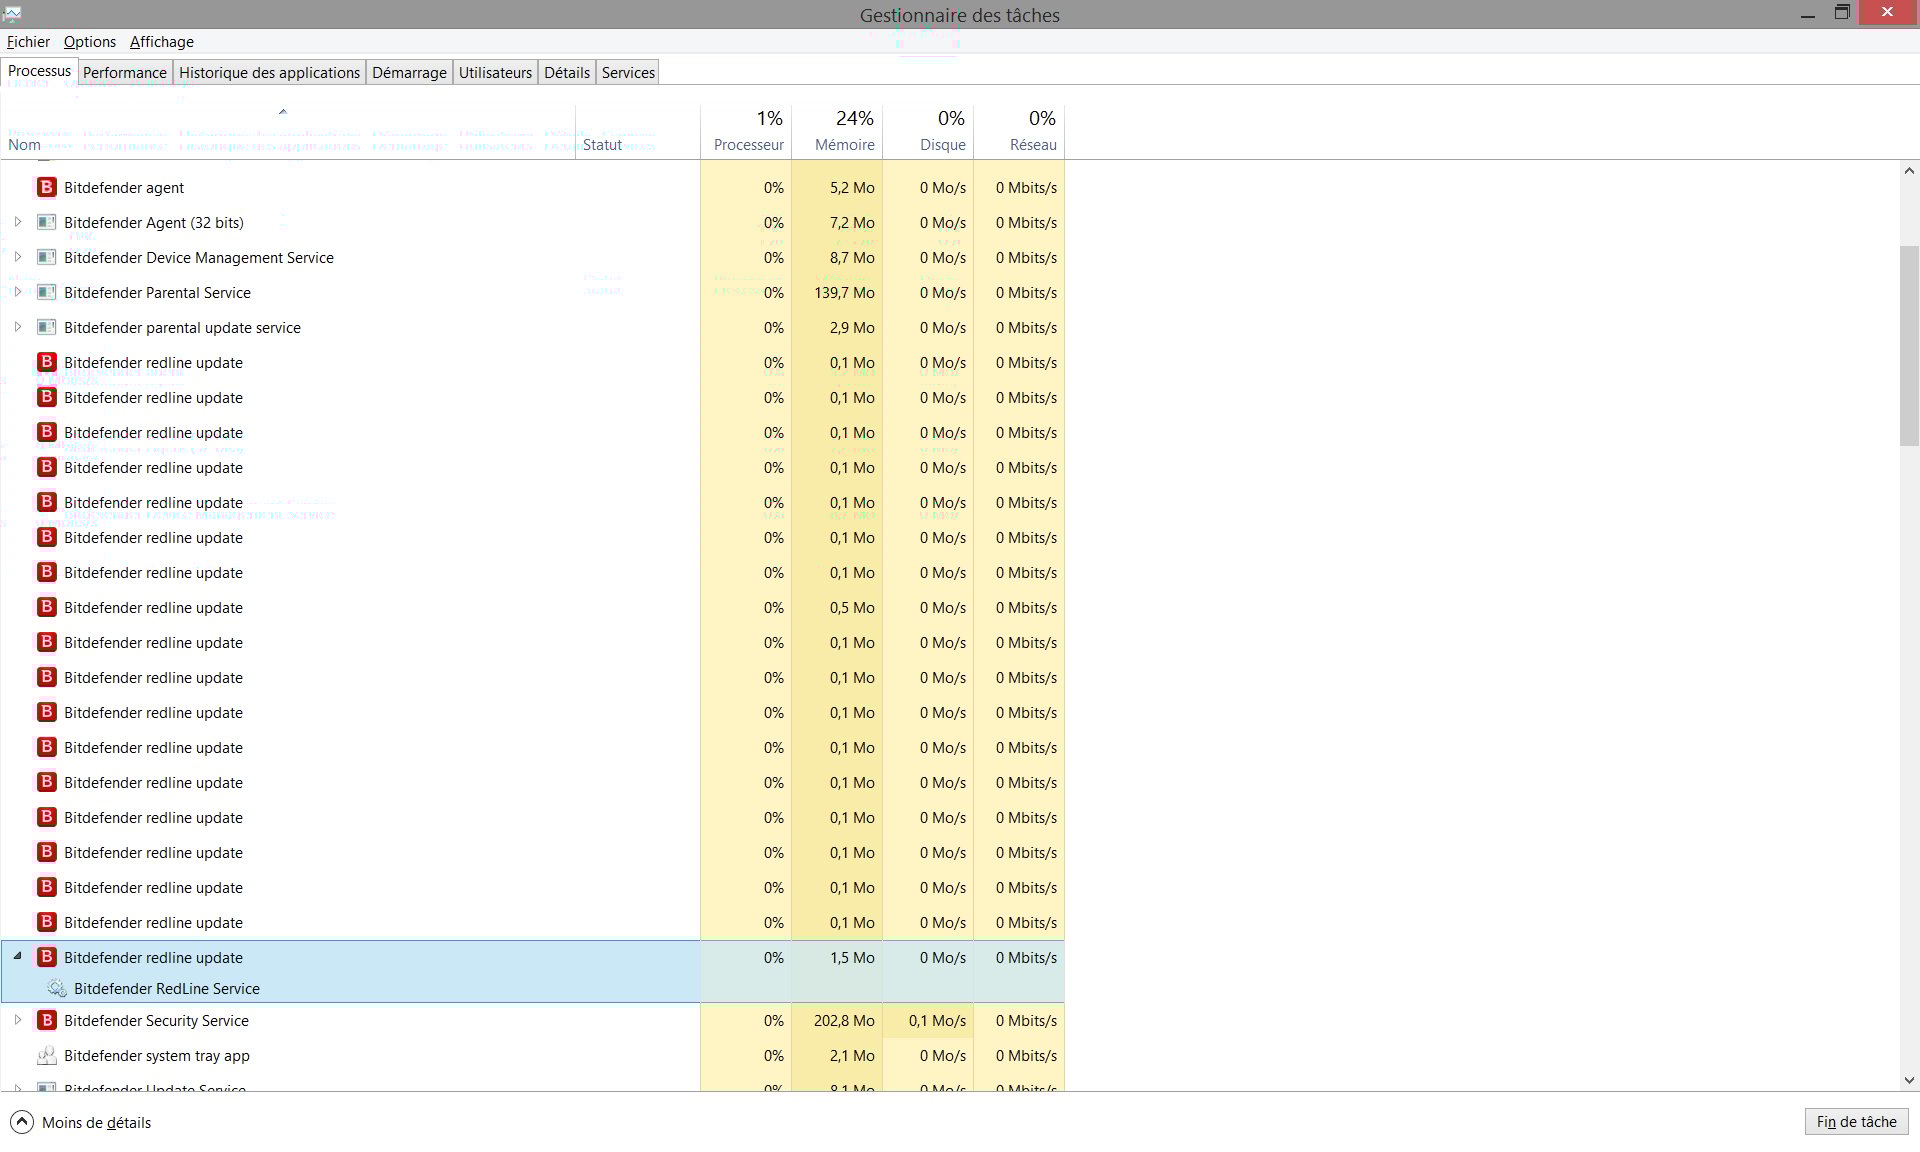Select the Bitdefender system tray app row name
Image resolution: width=1920 pixels, height=1152 pixels.
pos(157,1055)
